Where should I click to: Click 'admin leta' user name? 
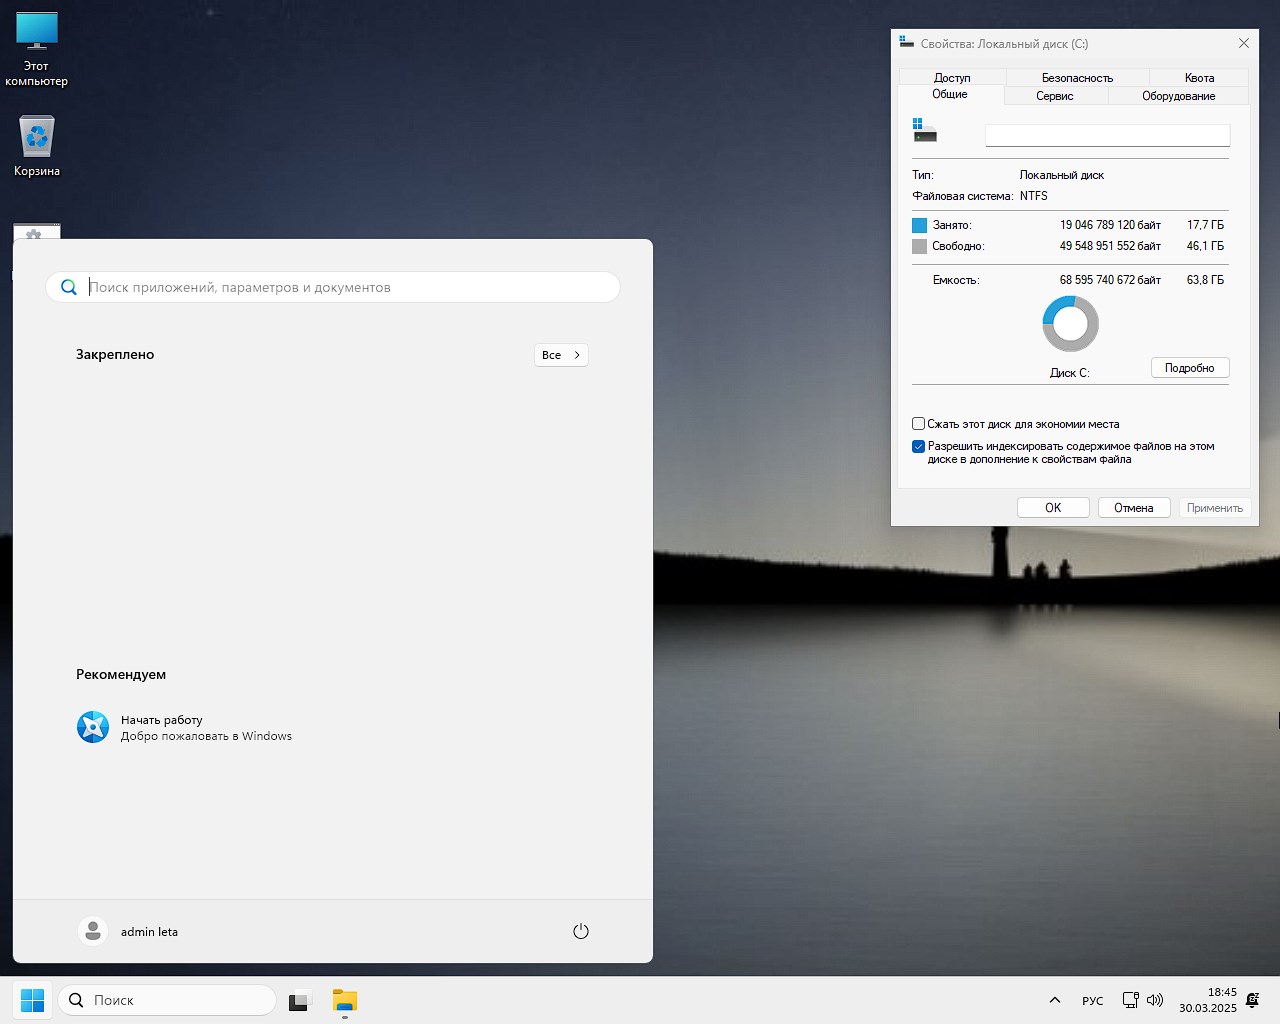[x=149, y=932]
